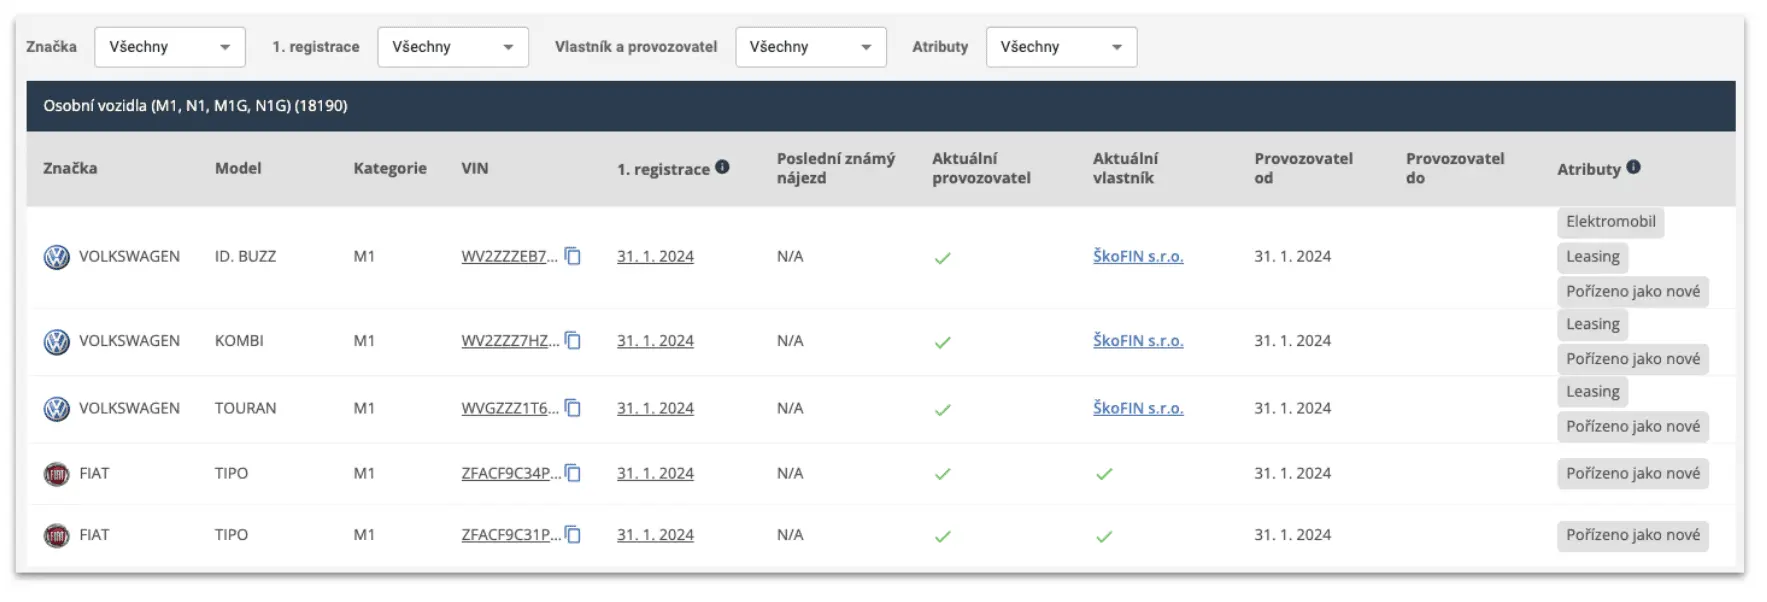Click Fiat logo in ZFACF9C34P row

(x=57, y=474)
